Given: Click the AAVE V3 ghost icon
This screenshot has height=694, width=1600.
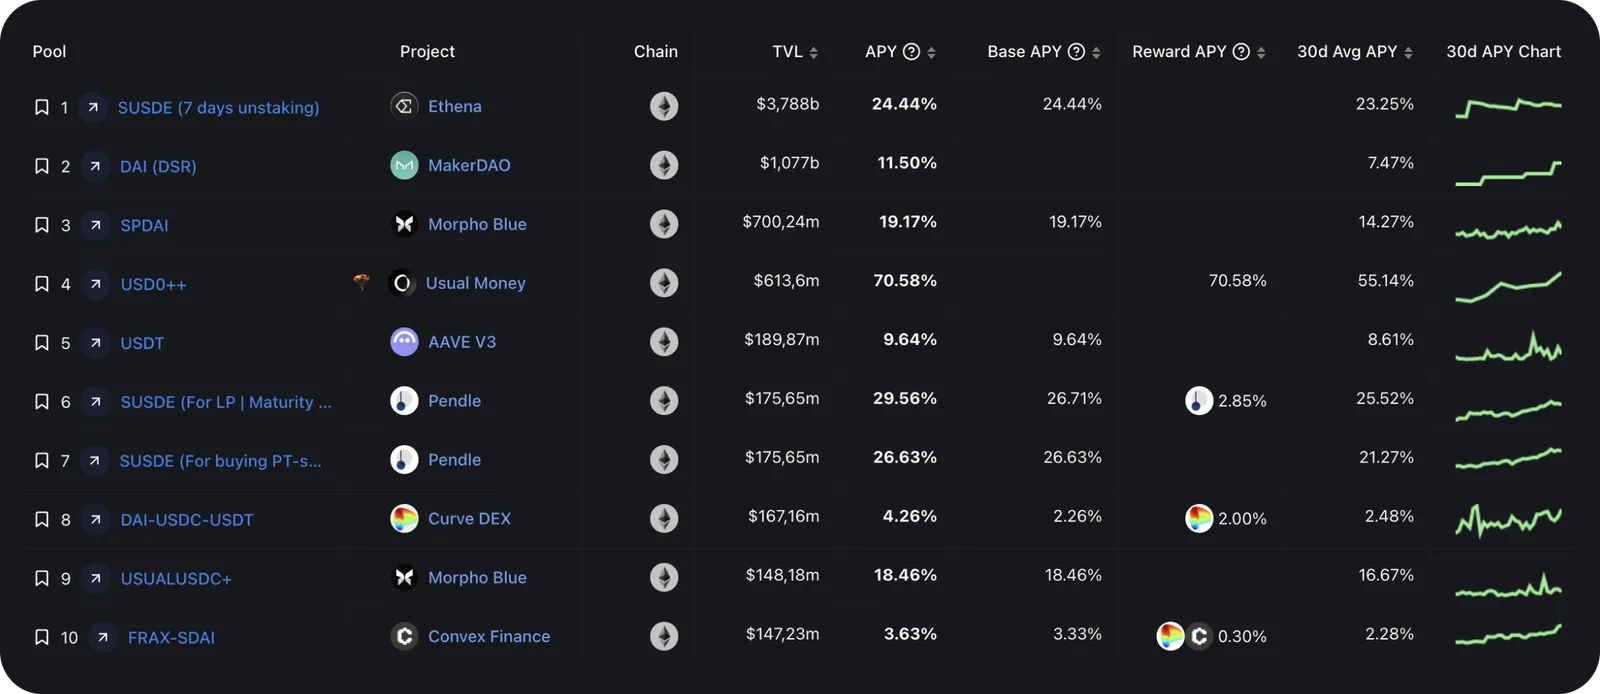Looking at the screenshot, I should coord(404,342).
